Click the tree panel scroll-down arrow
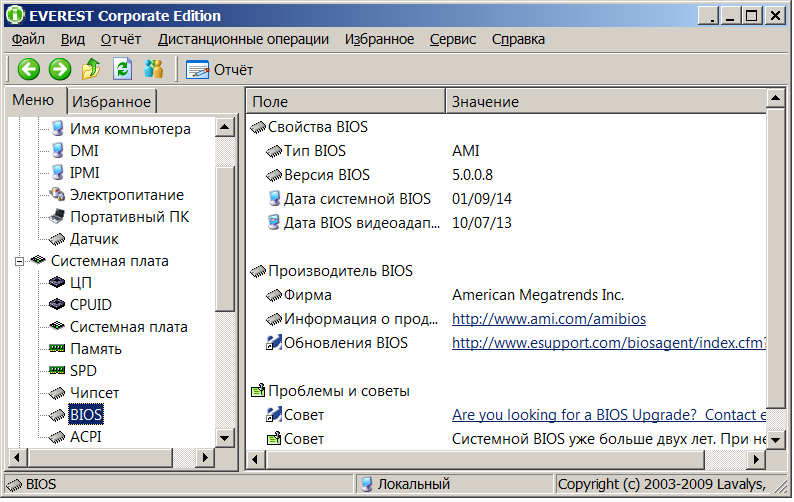This screenshot has height=502, width=794. pos(225,438)
